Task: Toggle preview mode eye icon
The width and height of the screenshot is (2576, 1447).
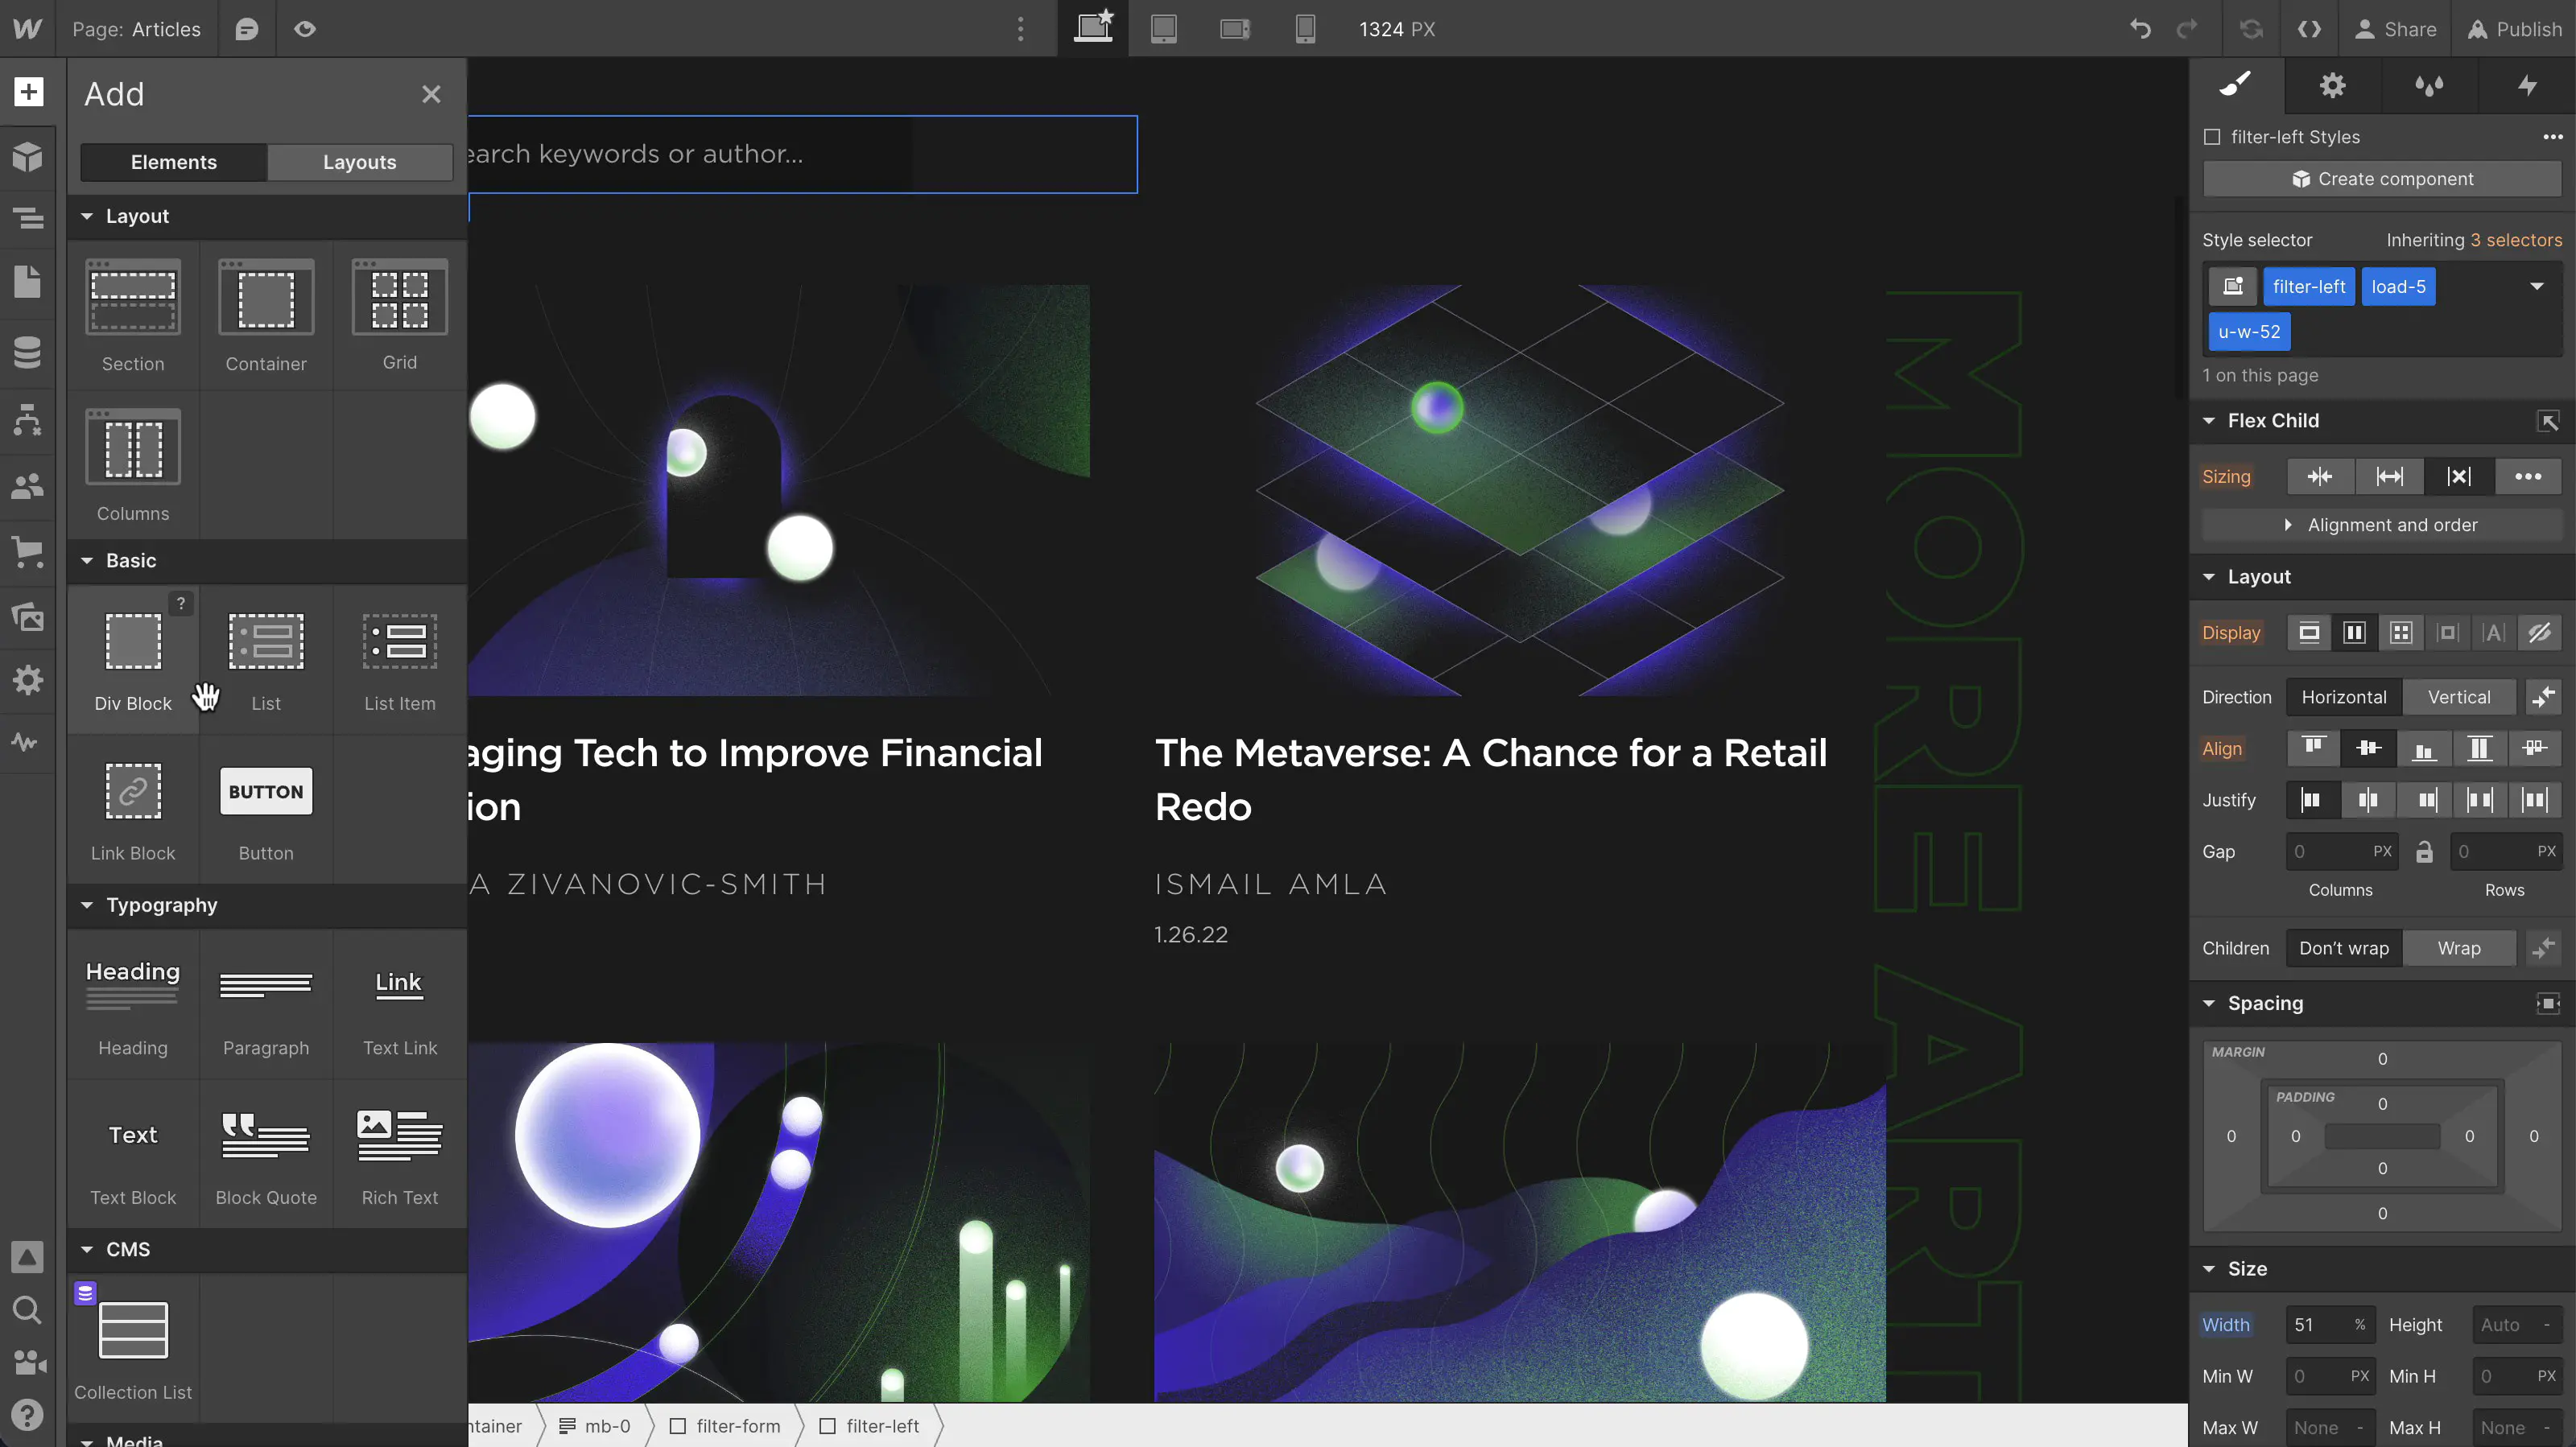Action: click(x=305, y=29)
